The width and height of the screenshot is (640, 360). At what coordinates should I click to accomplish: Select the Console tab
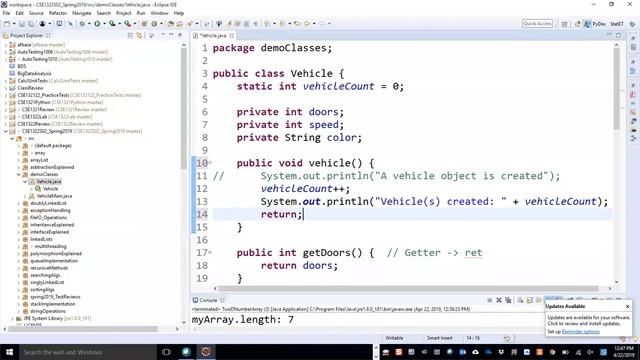pos(209,300)
